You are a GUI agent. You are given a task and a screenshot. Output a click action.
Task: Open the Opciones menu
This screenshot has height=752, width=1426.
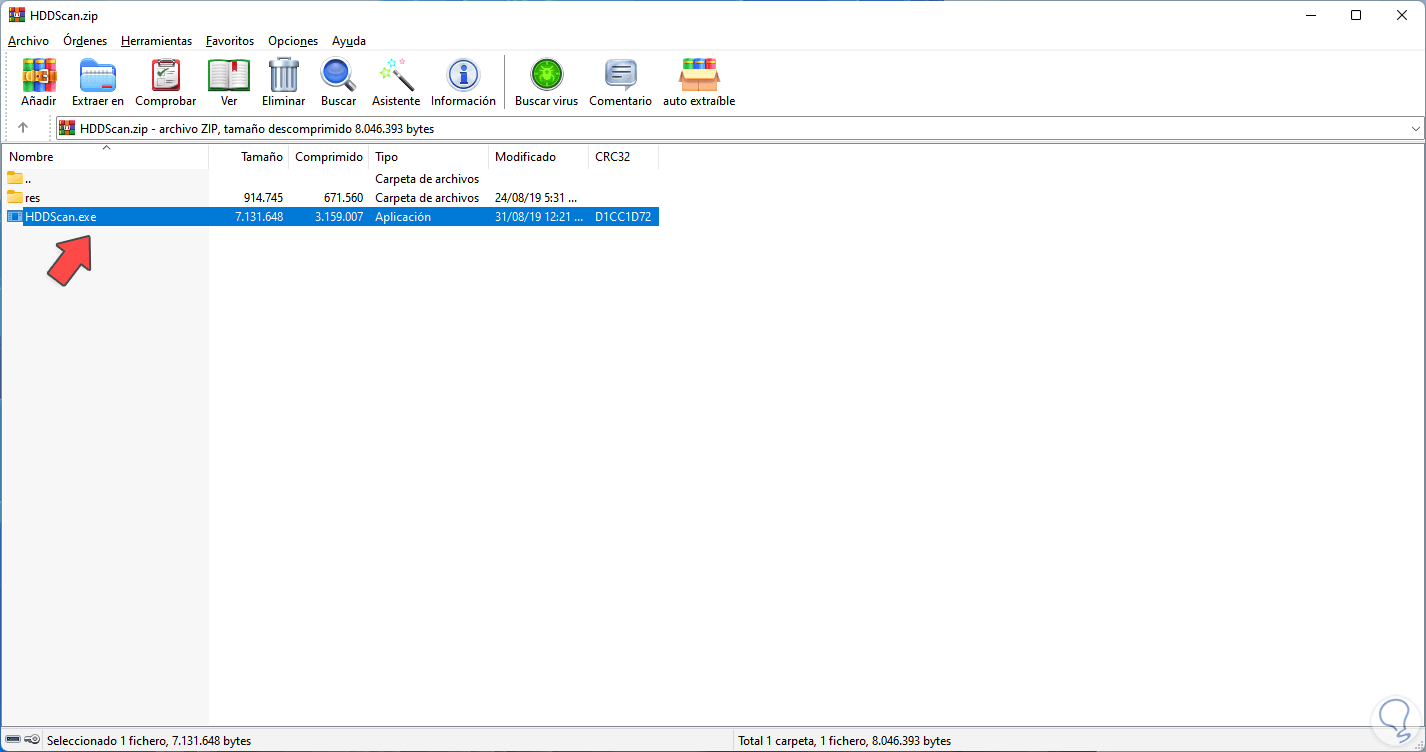coord(293,41)
